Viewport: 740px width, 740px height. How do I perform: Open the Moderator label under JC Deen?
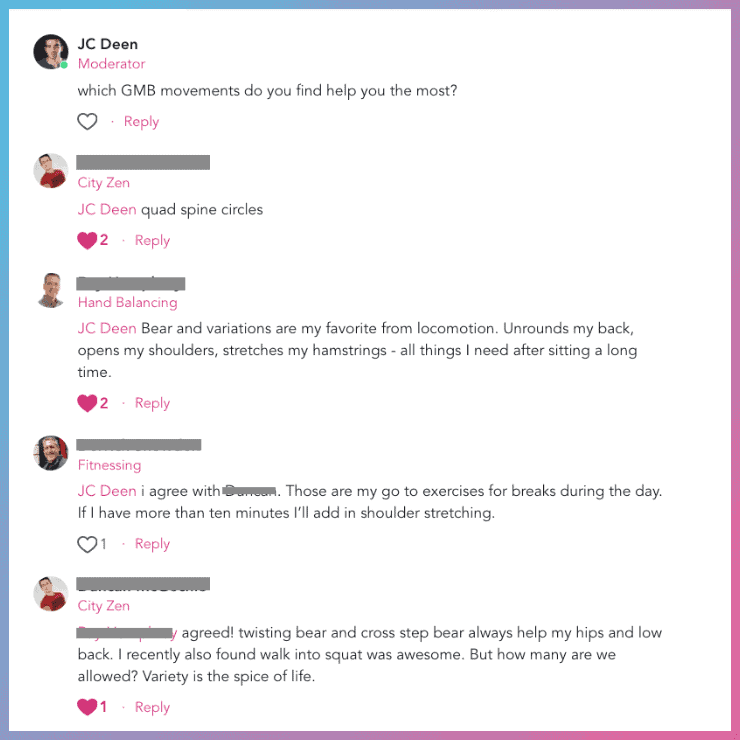tap(111, 64)
